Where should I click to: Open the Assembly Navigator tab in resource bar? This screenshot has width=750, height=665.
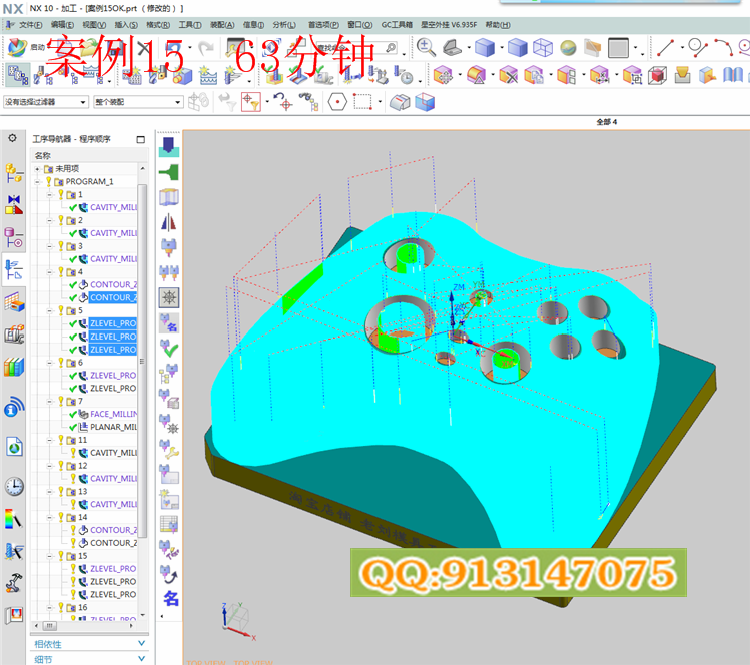point(13,173)
